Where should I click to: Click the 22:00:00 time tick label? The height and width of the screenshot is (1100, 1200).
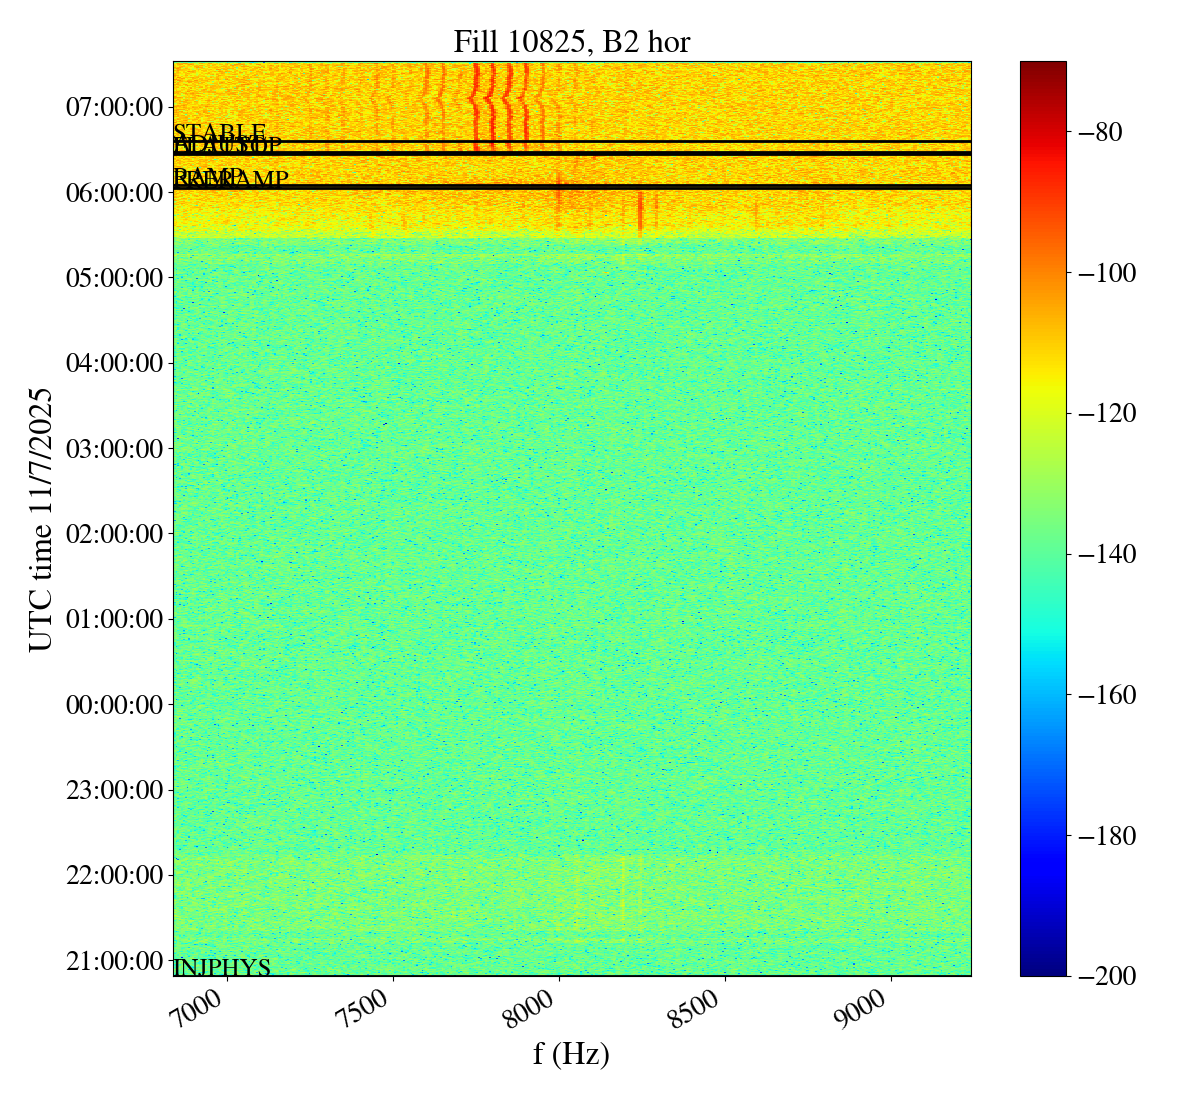tap(113, 875)
